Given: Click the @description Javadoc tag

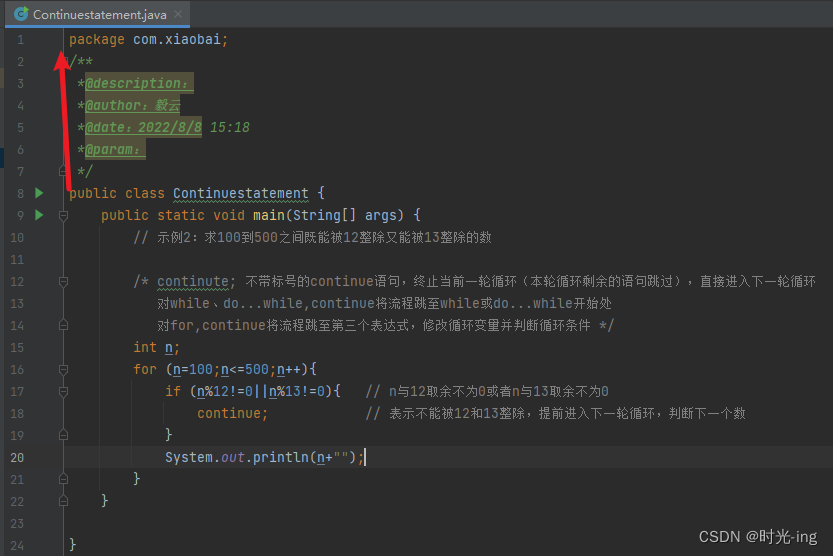Looking at the screenshot, I should tap(135, 83).
